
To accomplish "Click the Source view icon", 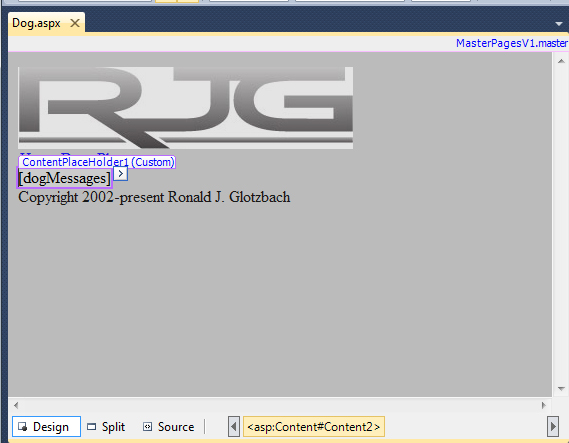I will click(x=147, y=427).
